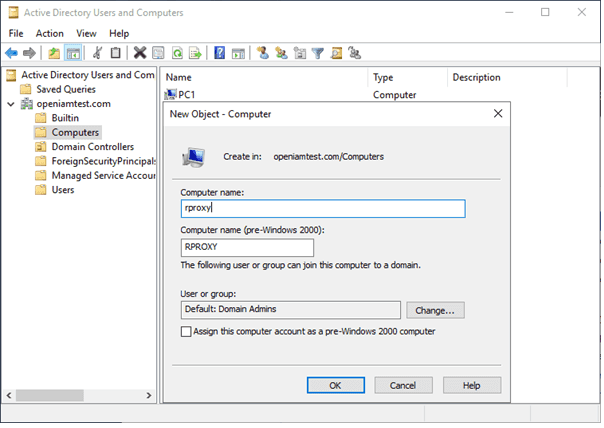Viewport: 604px width, 428px height.
Task: Enable pre-Windows 2000 computer account checkbox
Action: point(187,331)
